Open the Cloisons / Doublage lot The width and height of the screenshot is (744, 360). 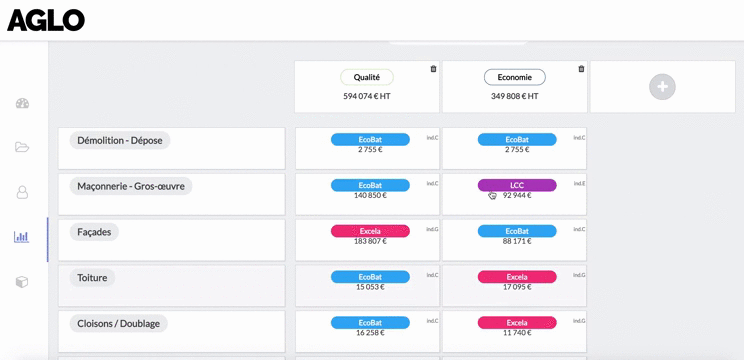(x=119, y=323)
